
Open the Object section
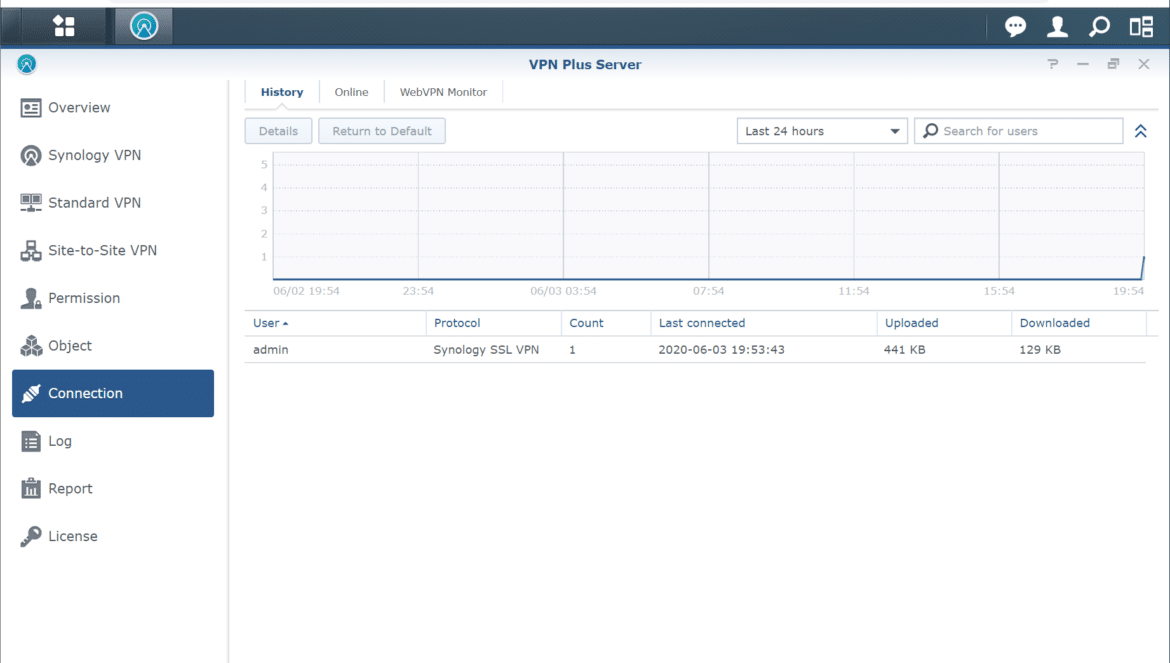(x=113, y=346)
